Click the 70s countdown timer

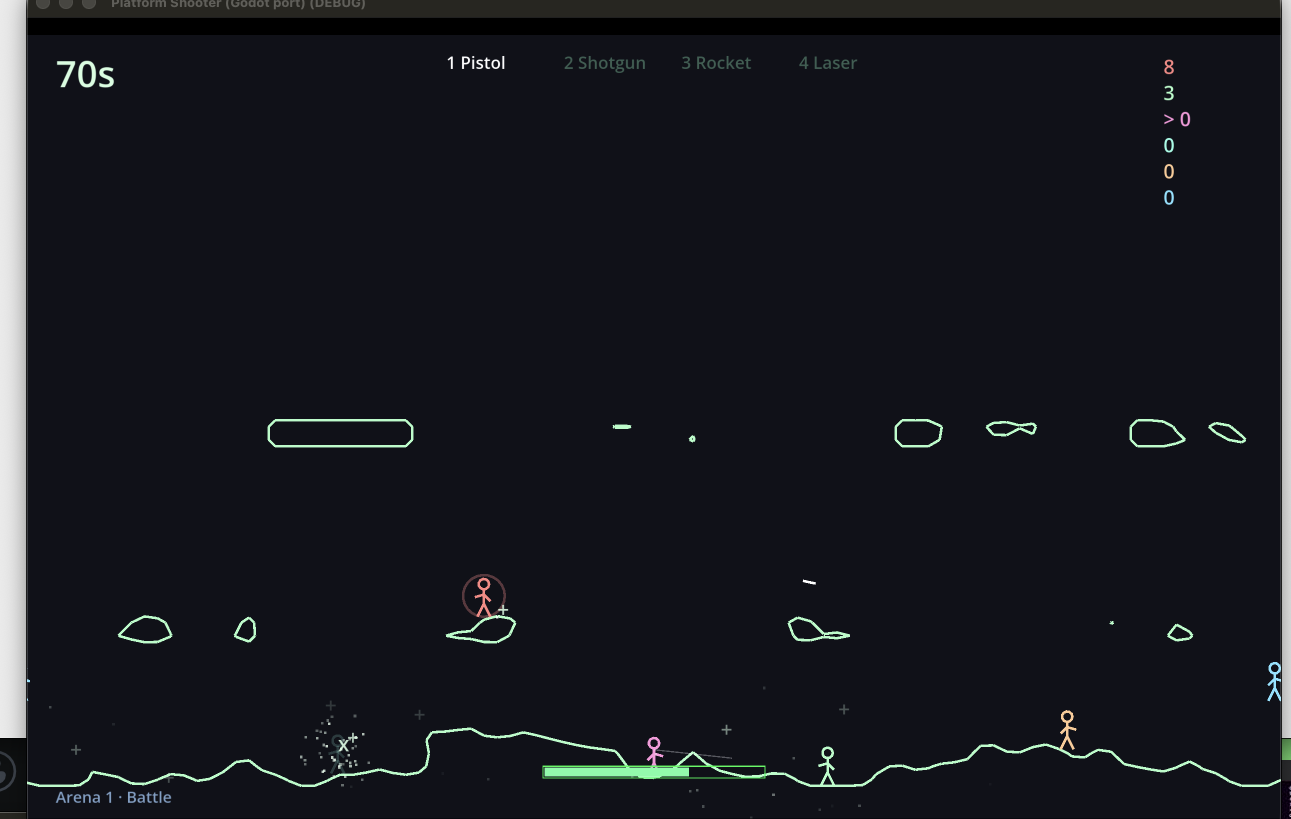85,74
